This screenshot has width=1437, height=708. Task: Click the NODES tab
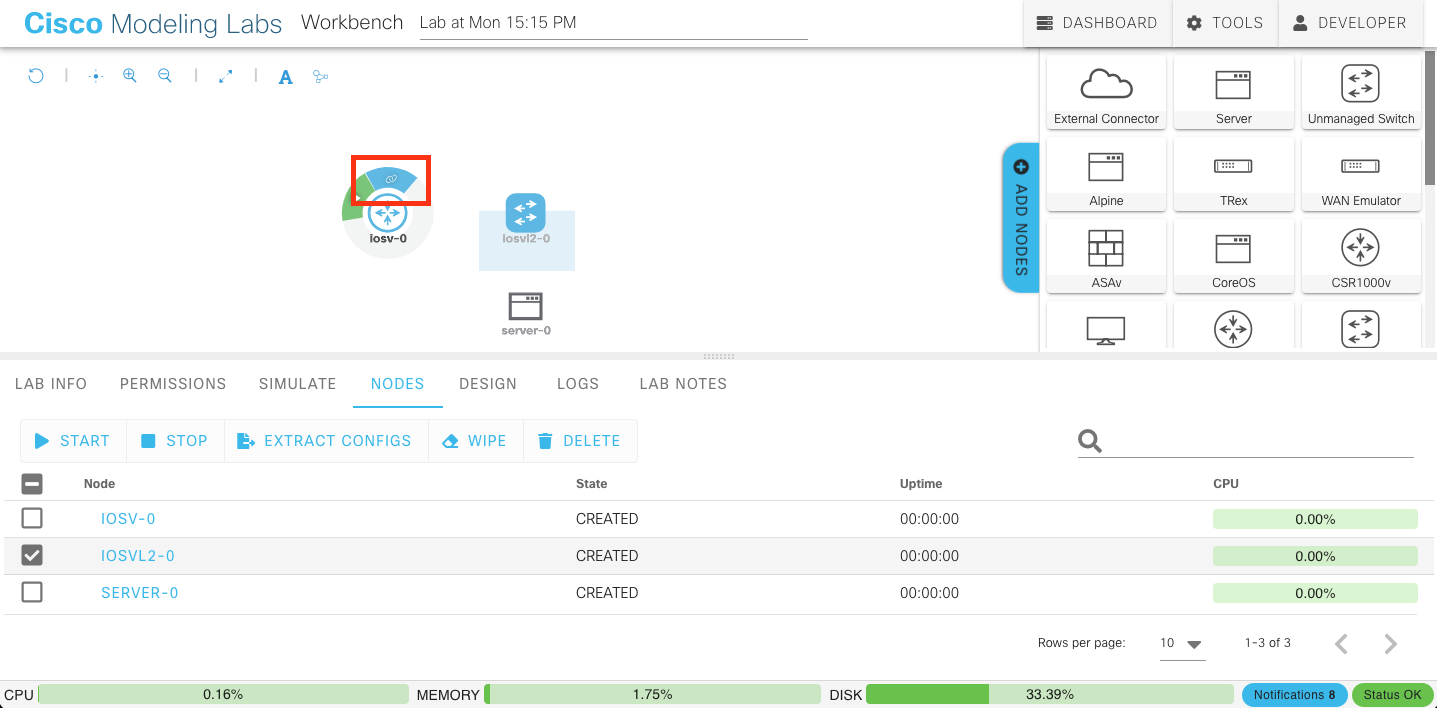coord(398,384)
